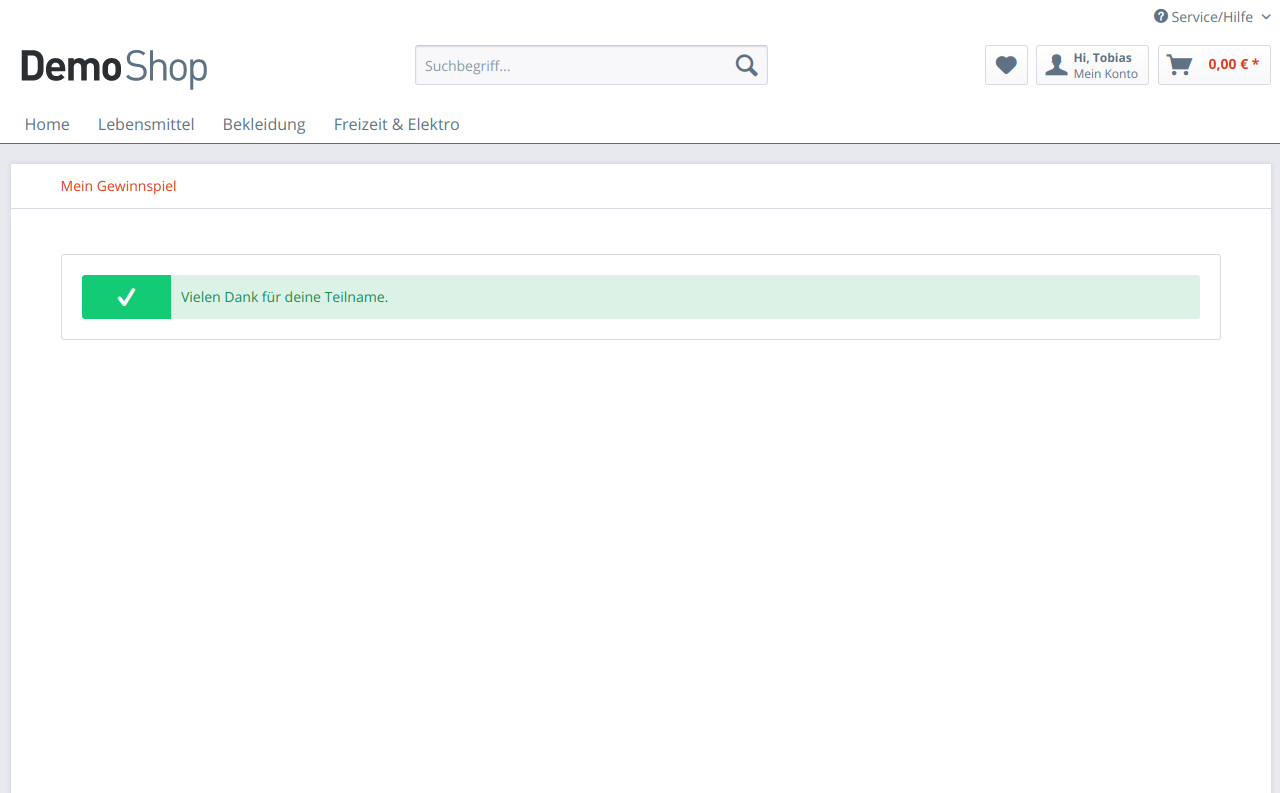
Task: Click the Vielen Dank für deine Teilname message
Action: point(284,297)
